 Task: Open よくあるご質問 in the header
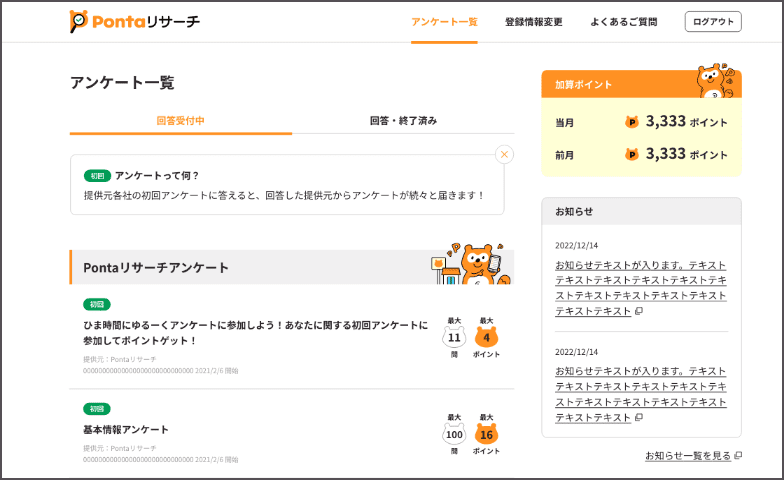624,22
